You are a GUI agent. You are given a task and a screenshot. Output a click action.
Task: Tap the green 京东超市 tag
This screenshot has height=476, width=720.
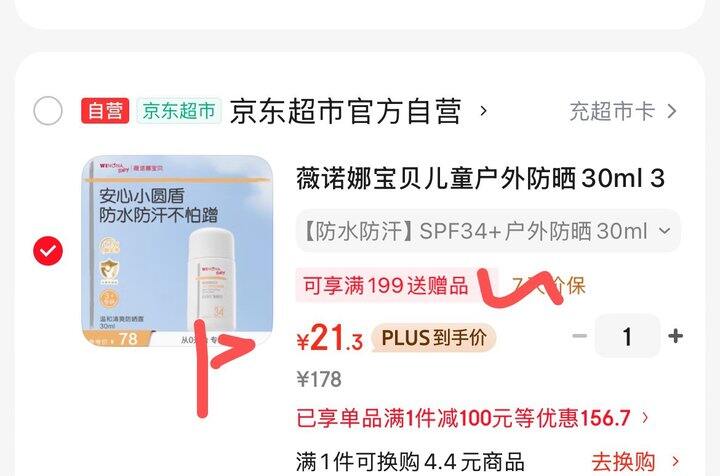click(179, 111)
